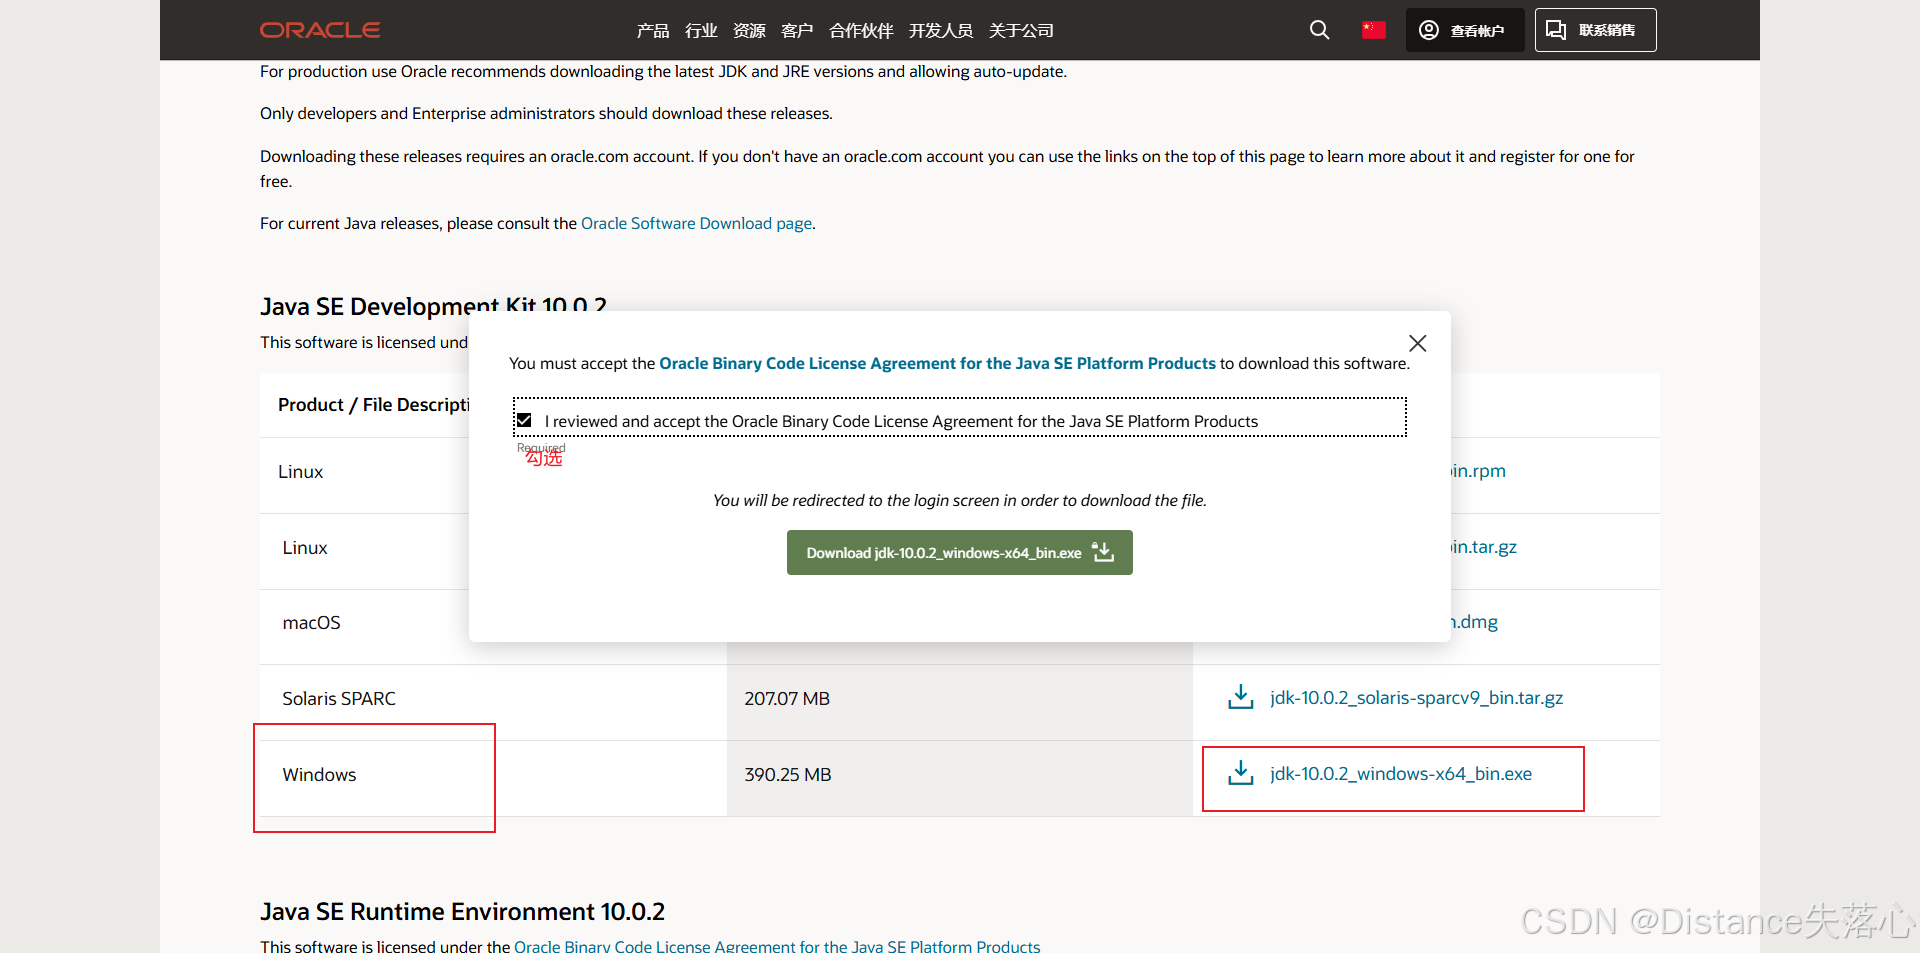Screen dimensions: 1920x953
Task: Click the partially hidden bin.tar.gz Linux link
Action: click(x=1484, y=547)
